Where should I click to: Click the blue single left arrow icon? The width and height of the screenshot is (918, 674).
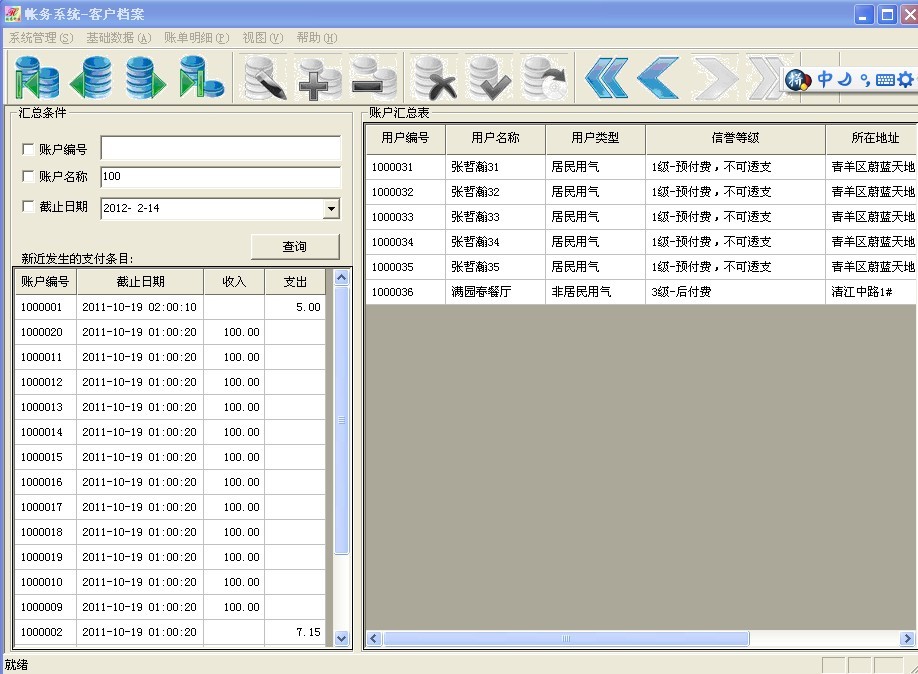pos(658,77)
